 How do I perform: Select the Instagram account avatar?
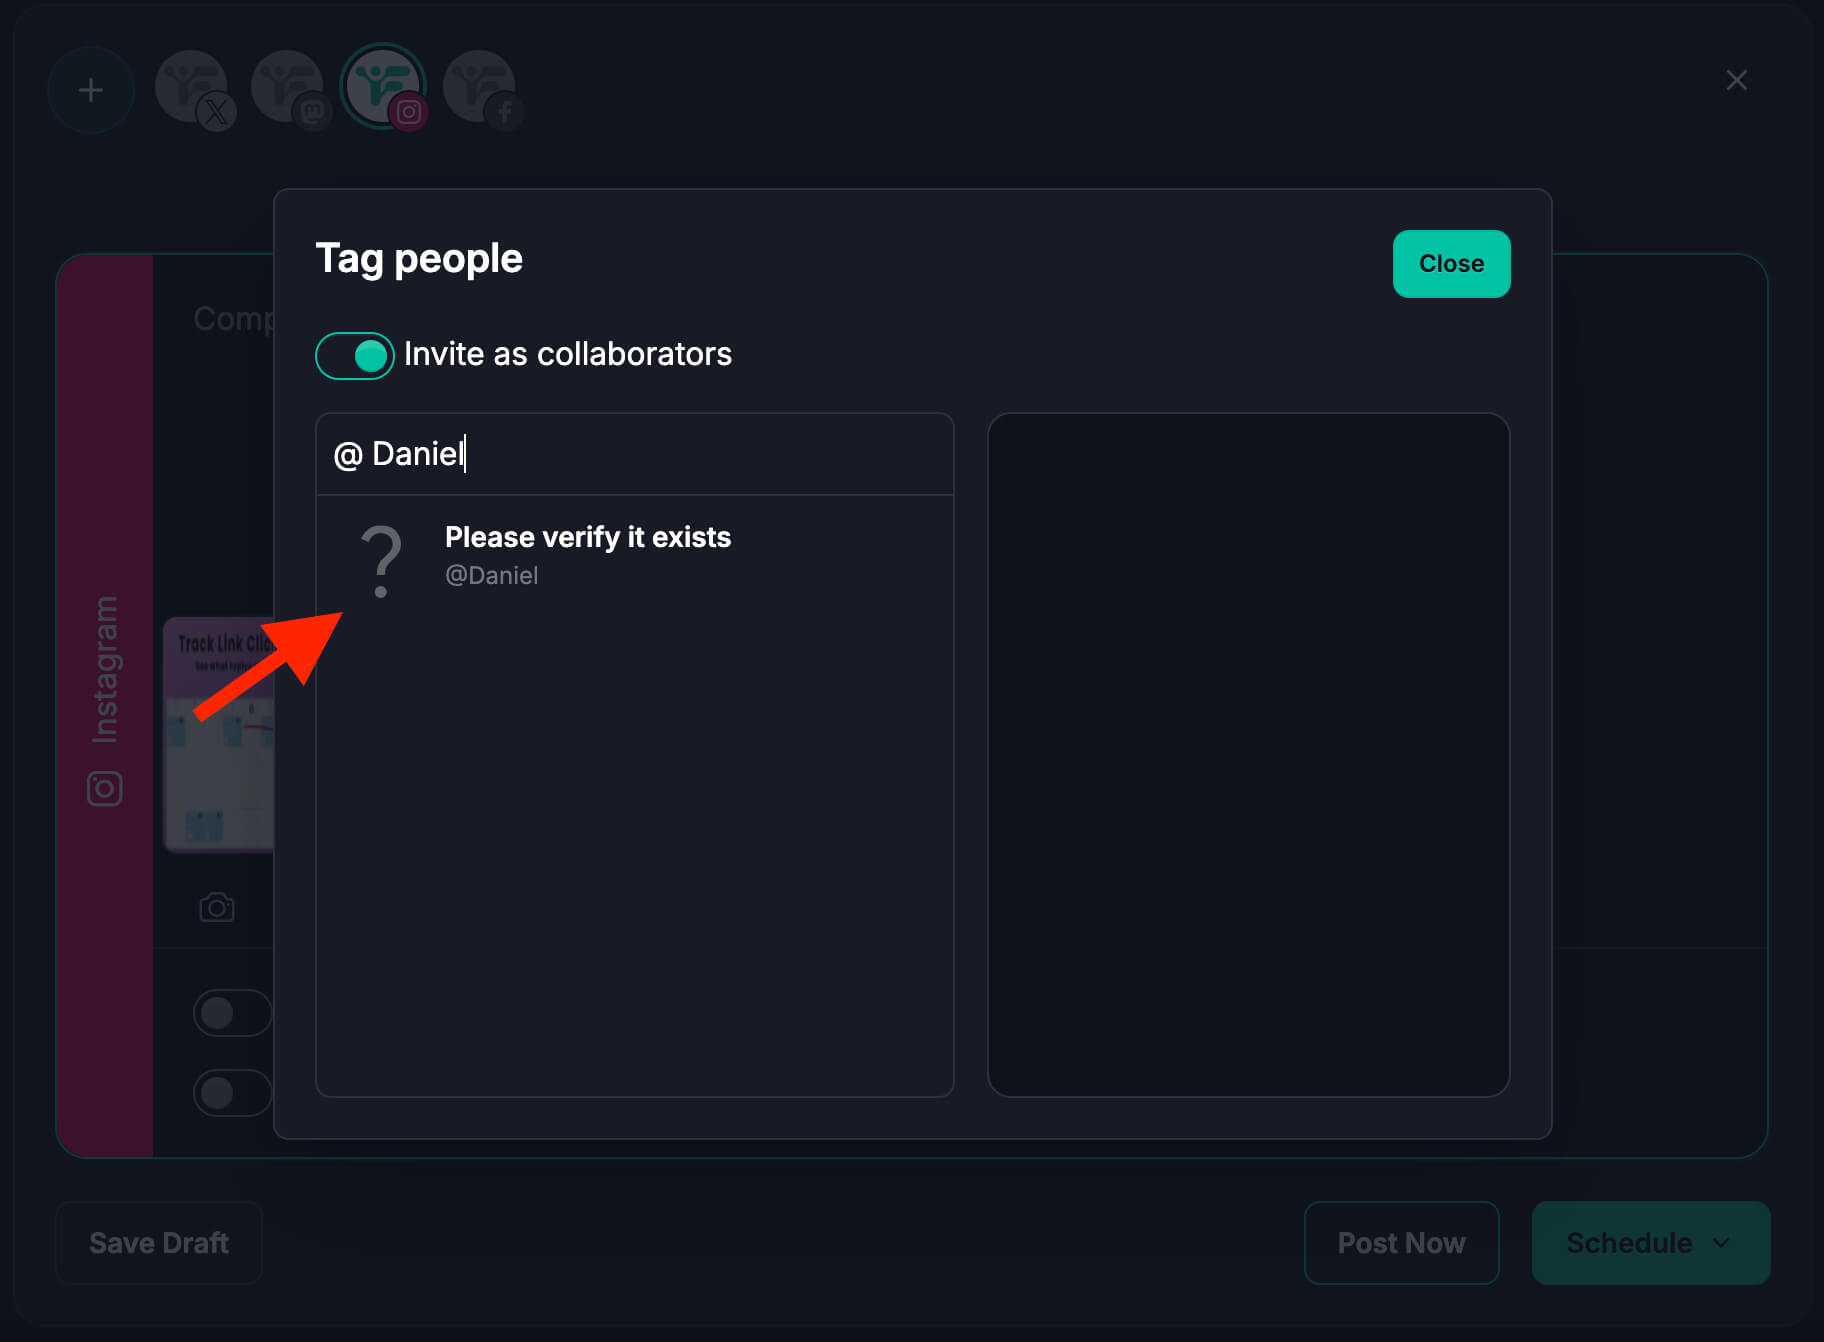tap(383, 88)
